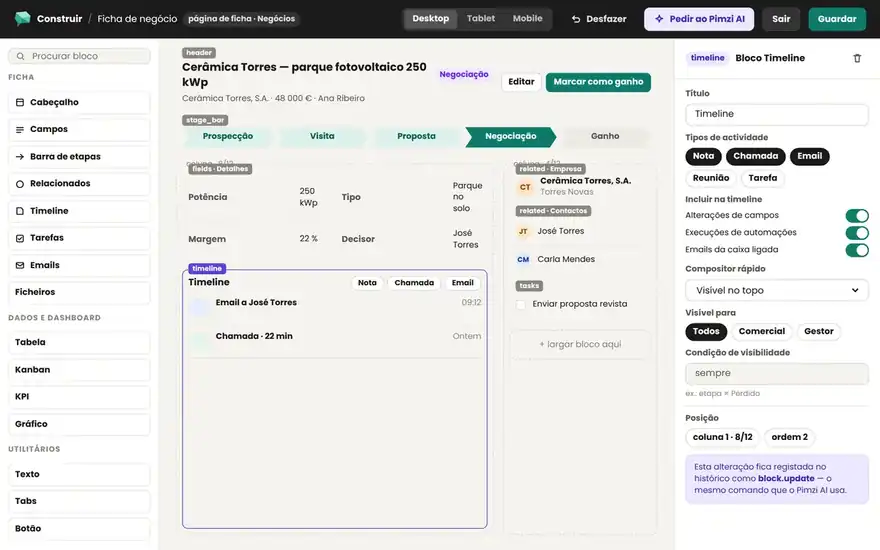This screenshot has width=880, height=550.
Task: Click the undo arrow icon beside Desfazer
Action: [x=576, y=19]
